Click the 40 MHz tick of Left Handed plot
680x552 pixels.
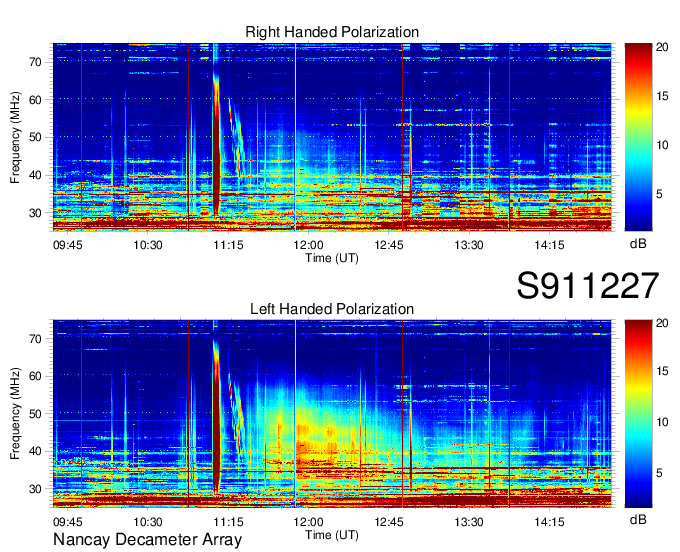(x=36, y=451)
